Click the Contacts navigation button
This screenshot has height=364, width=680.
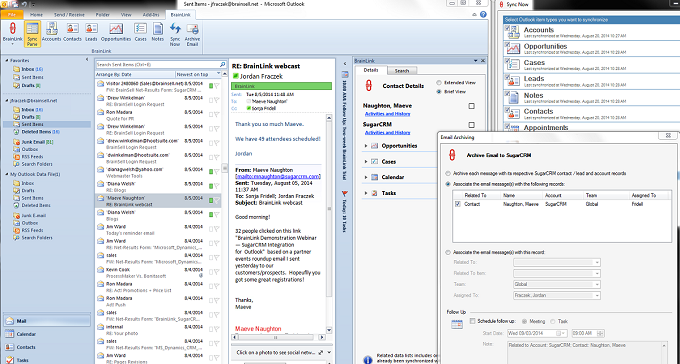point(47,347)
